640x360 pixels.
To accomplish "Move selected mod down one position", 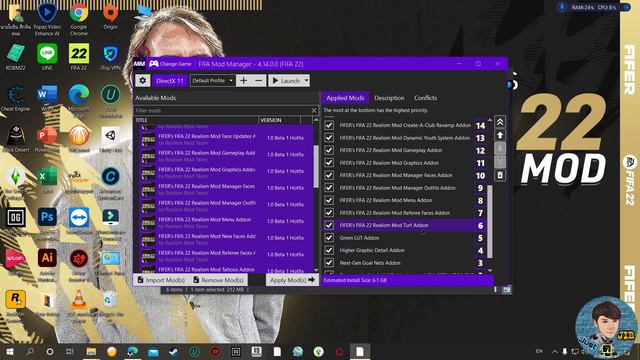I will [x=500, y=148].
